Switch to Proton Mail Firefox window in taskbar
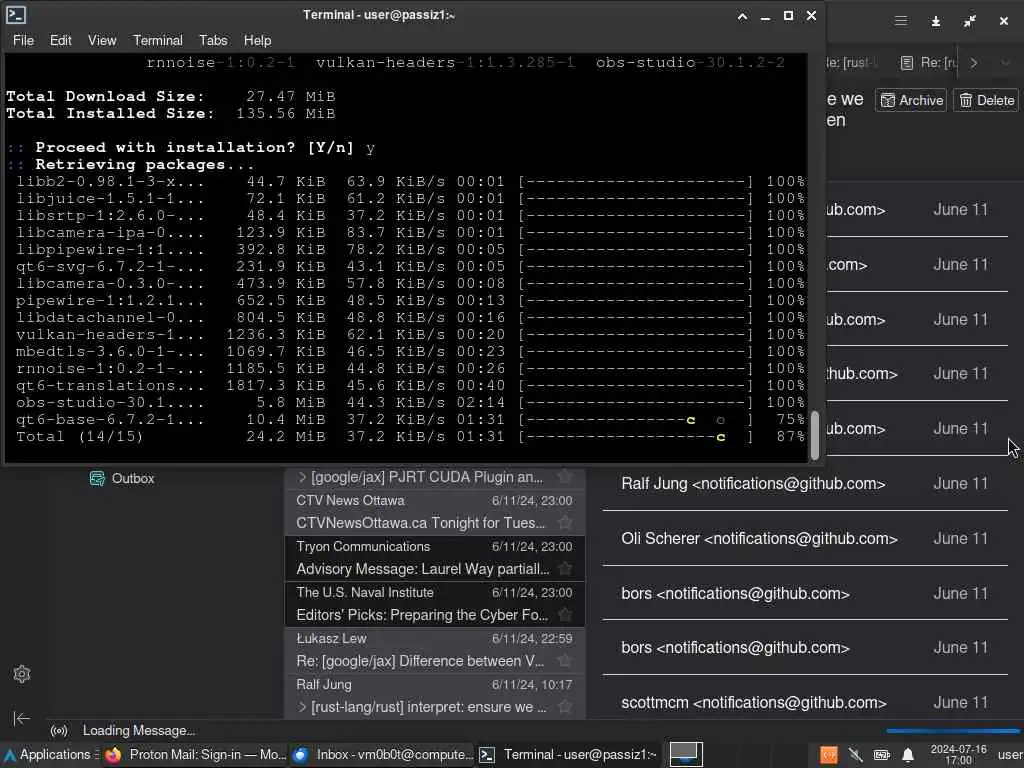This screenshot has height=768, width=1024. click(195, 755)
